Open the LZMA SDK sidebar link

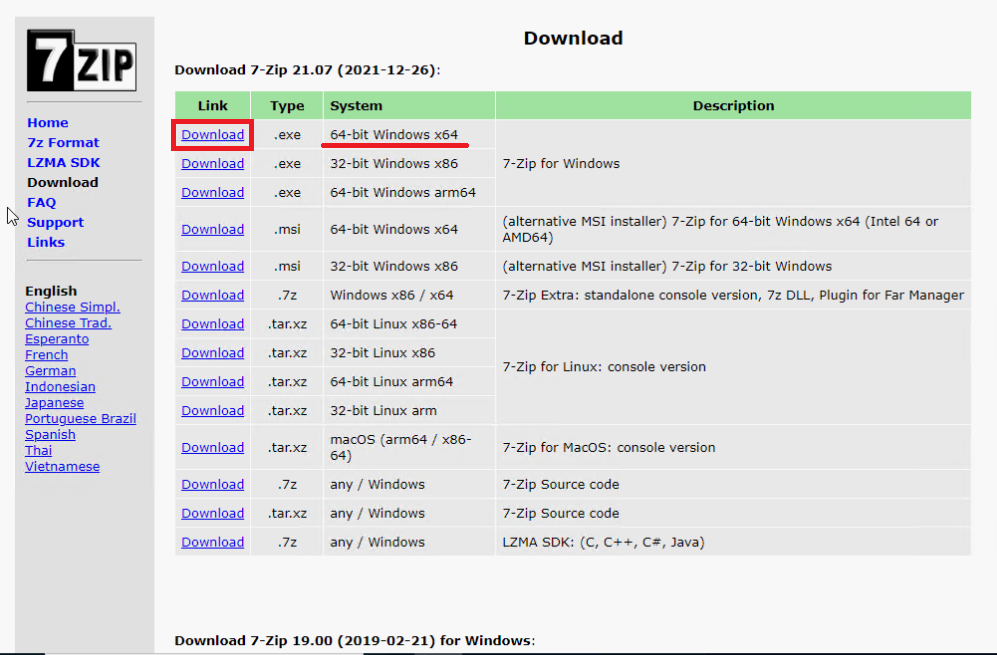(64, 163)
